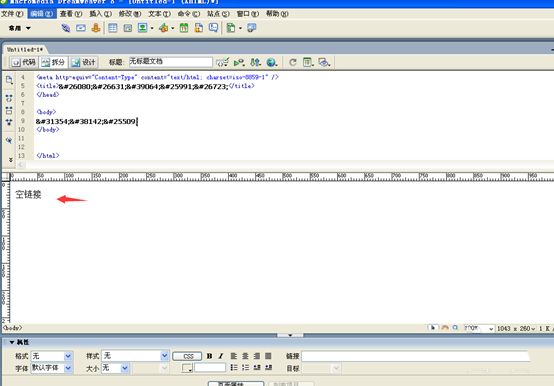Click the text outdent button
Screen dimensions: 554x386
(x=257, y=368)
